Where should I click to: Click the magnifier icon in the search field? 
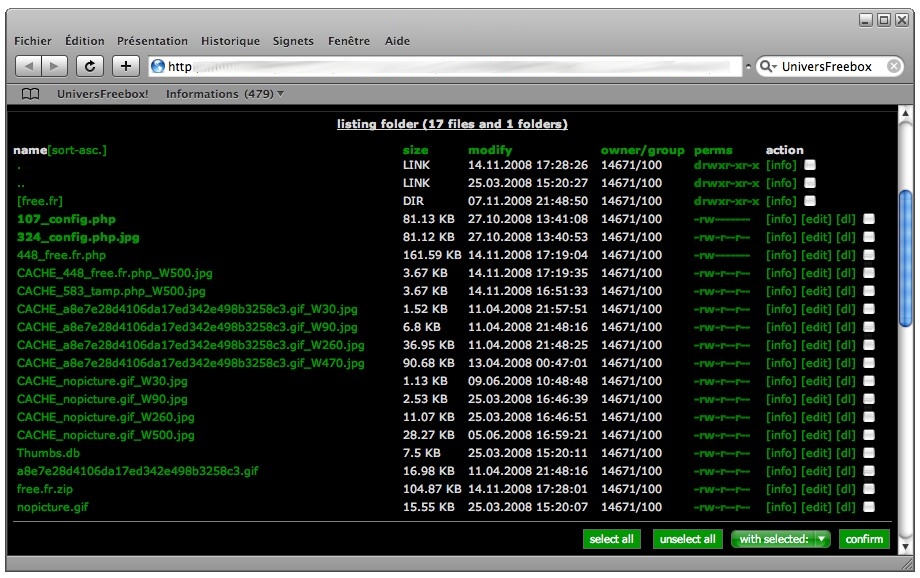pos(768,67)
